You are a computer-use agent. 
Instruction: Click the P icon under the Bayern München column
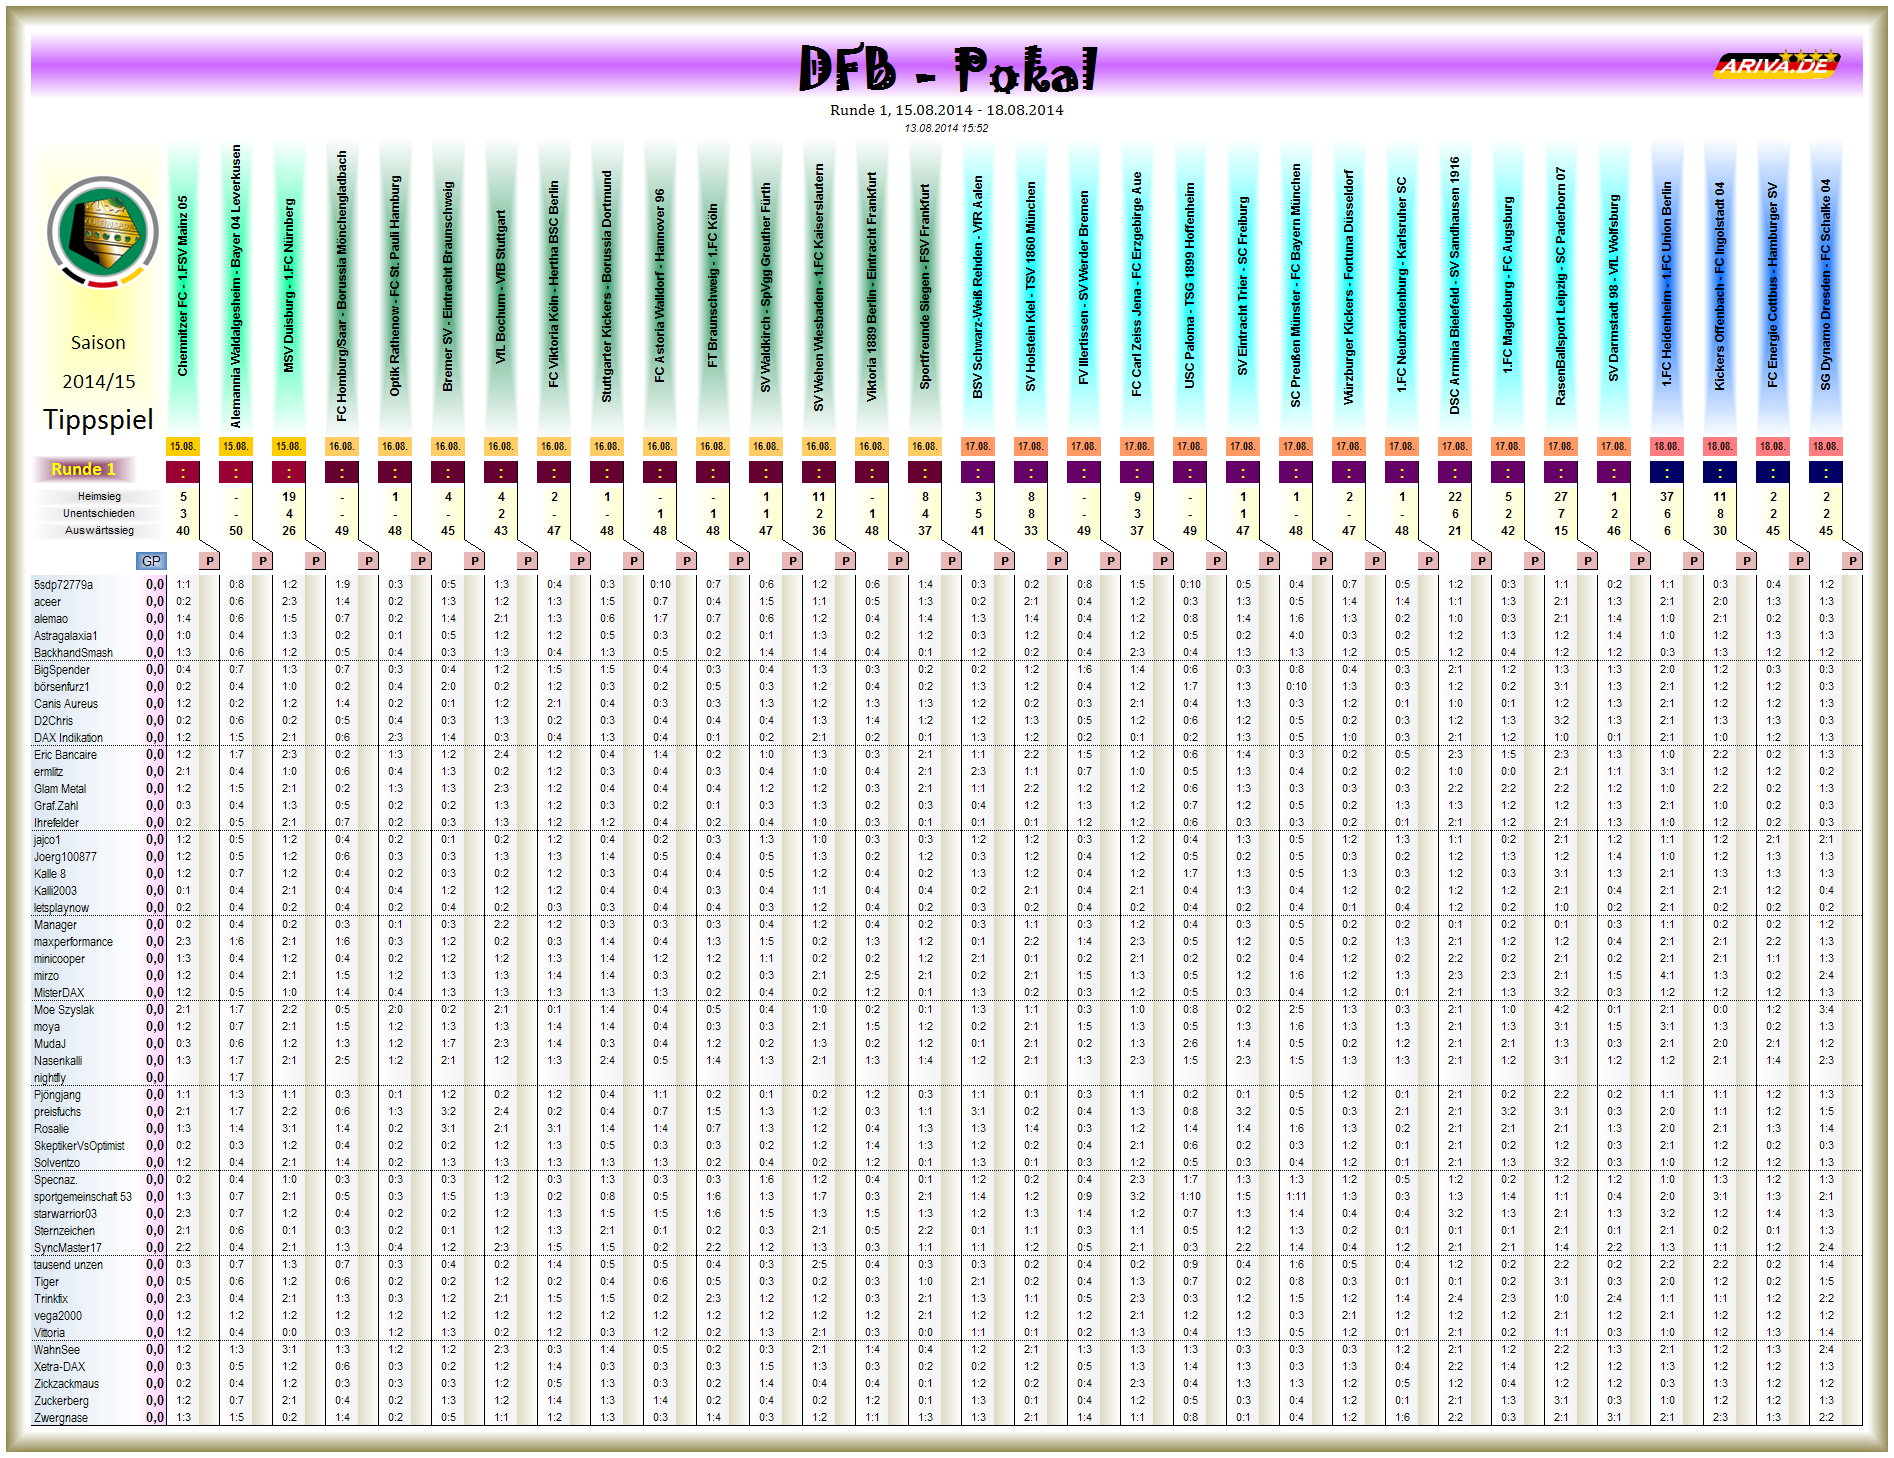pos(1323,561)
